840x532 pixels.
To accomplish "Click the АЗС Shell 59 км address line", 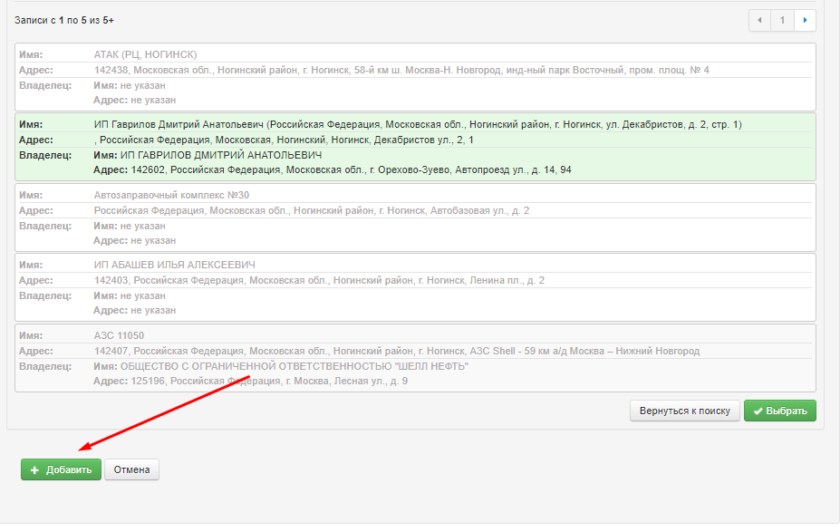I will 396,351.
